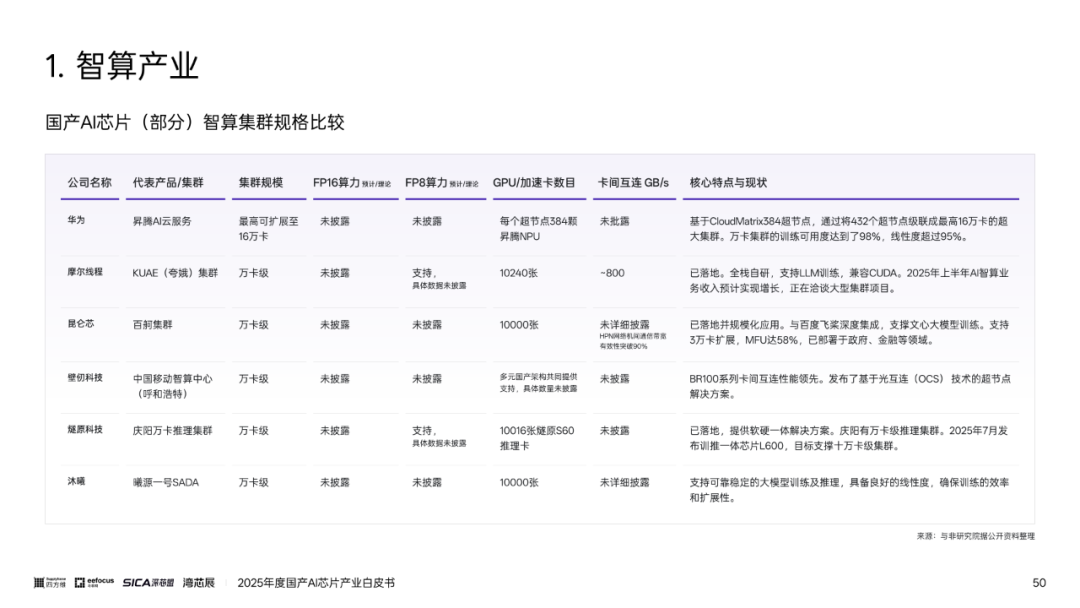Click the '~800' interconnect cell
Screen dimensions: 1080x608
(x=612, y=273)
